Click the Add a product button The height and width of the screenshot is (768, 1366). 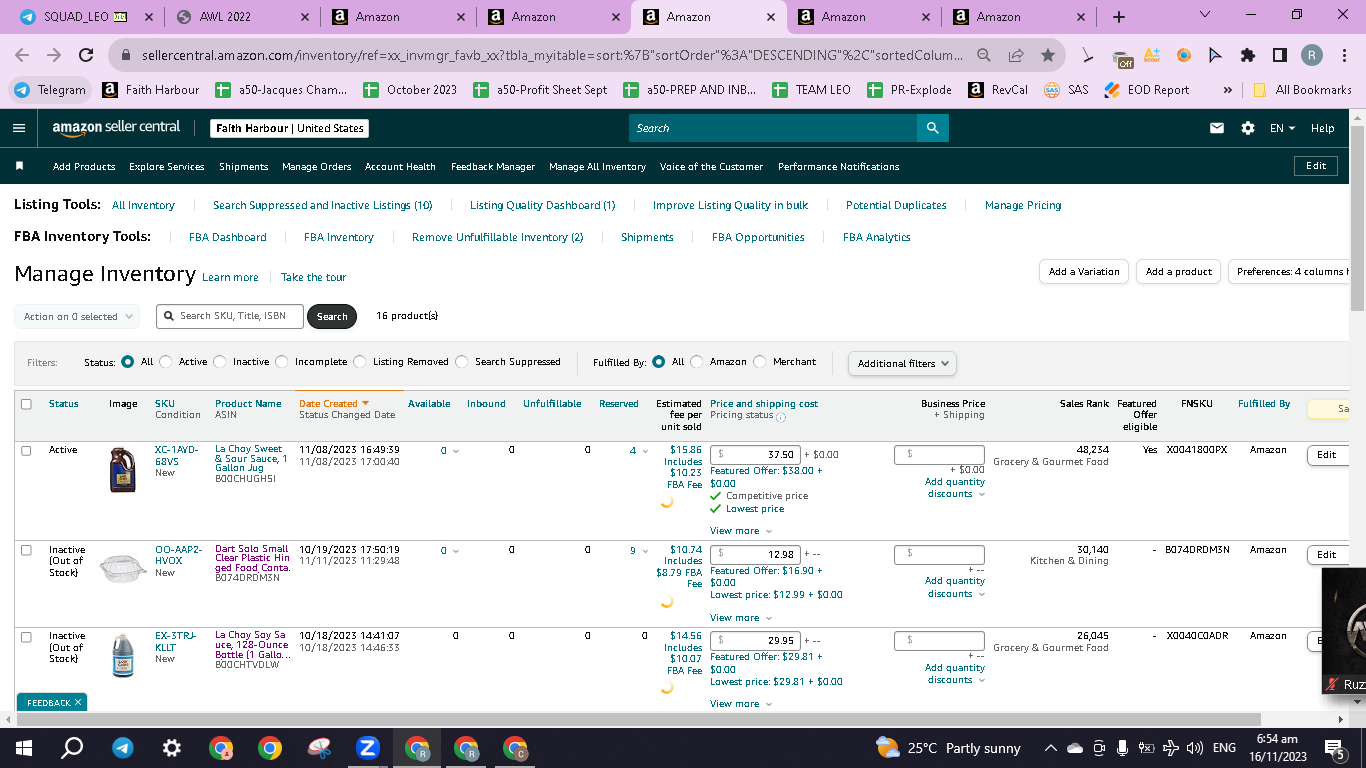click(x=1179, y=271)
